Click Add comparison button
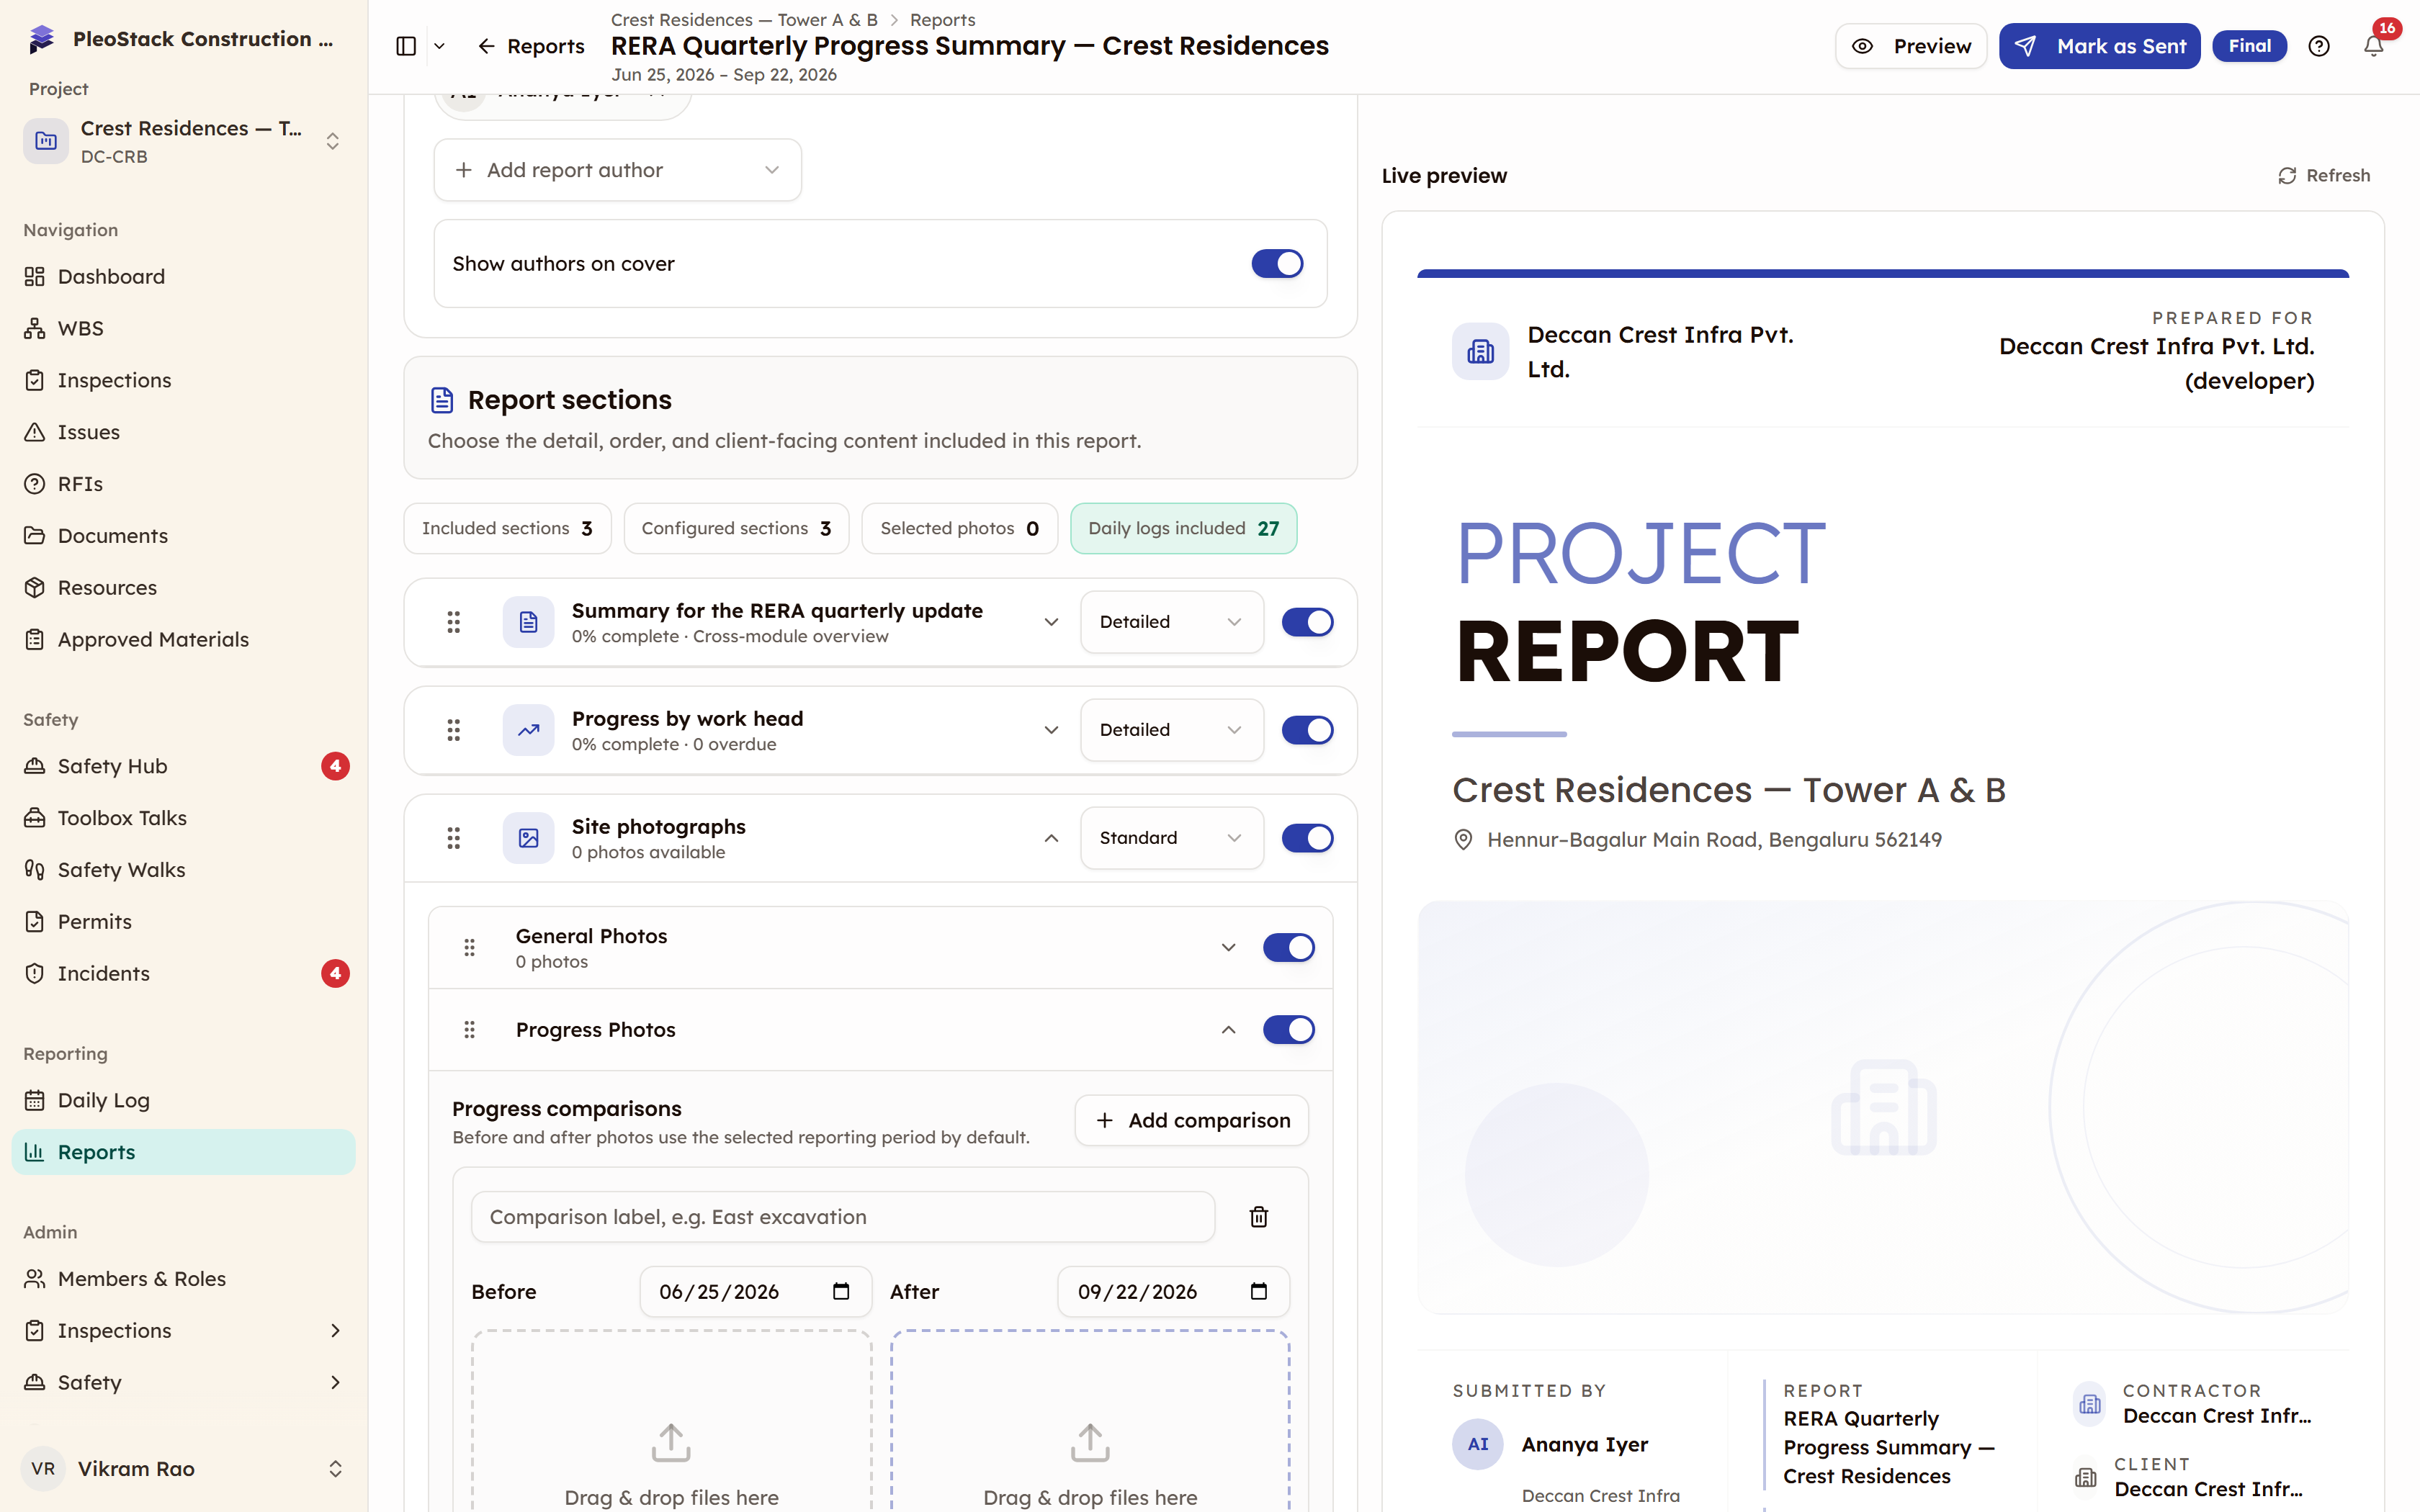The image size is (2420, 1512). pos(1191,1120)
